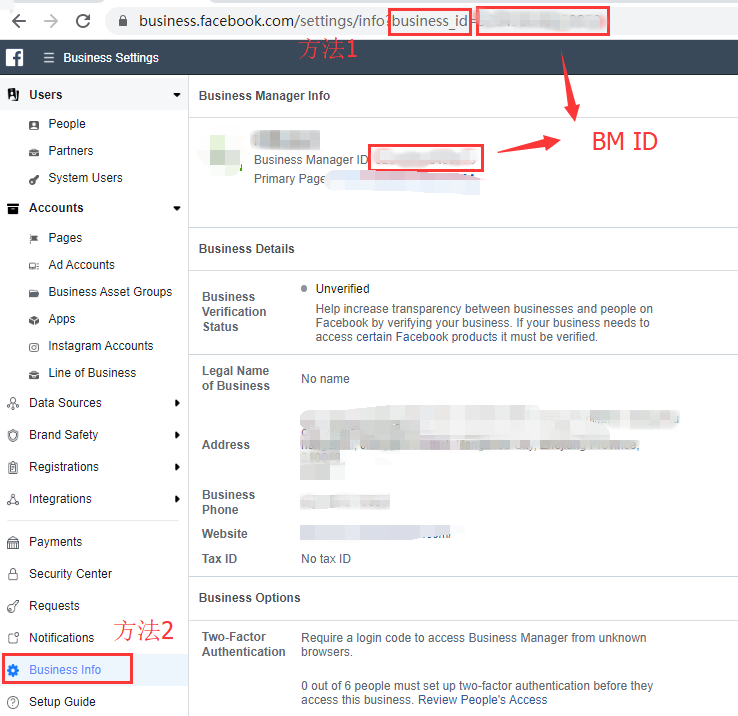Click the Pages flag icon
Viewport: 738px width, 716px height.
point(34,239)
